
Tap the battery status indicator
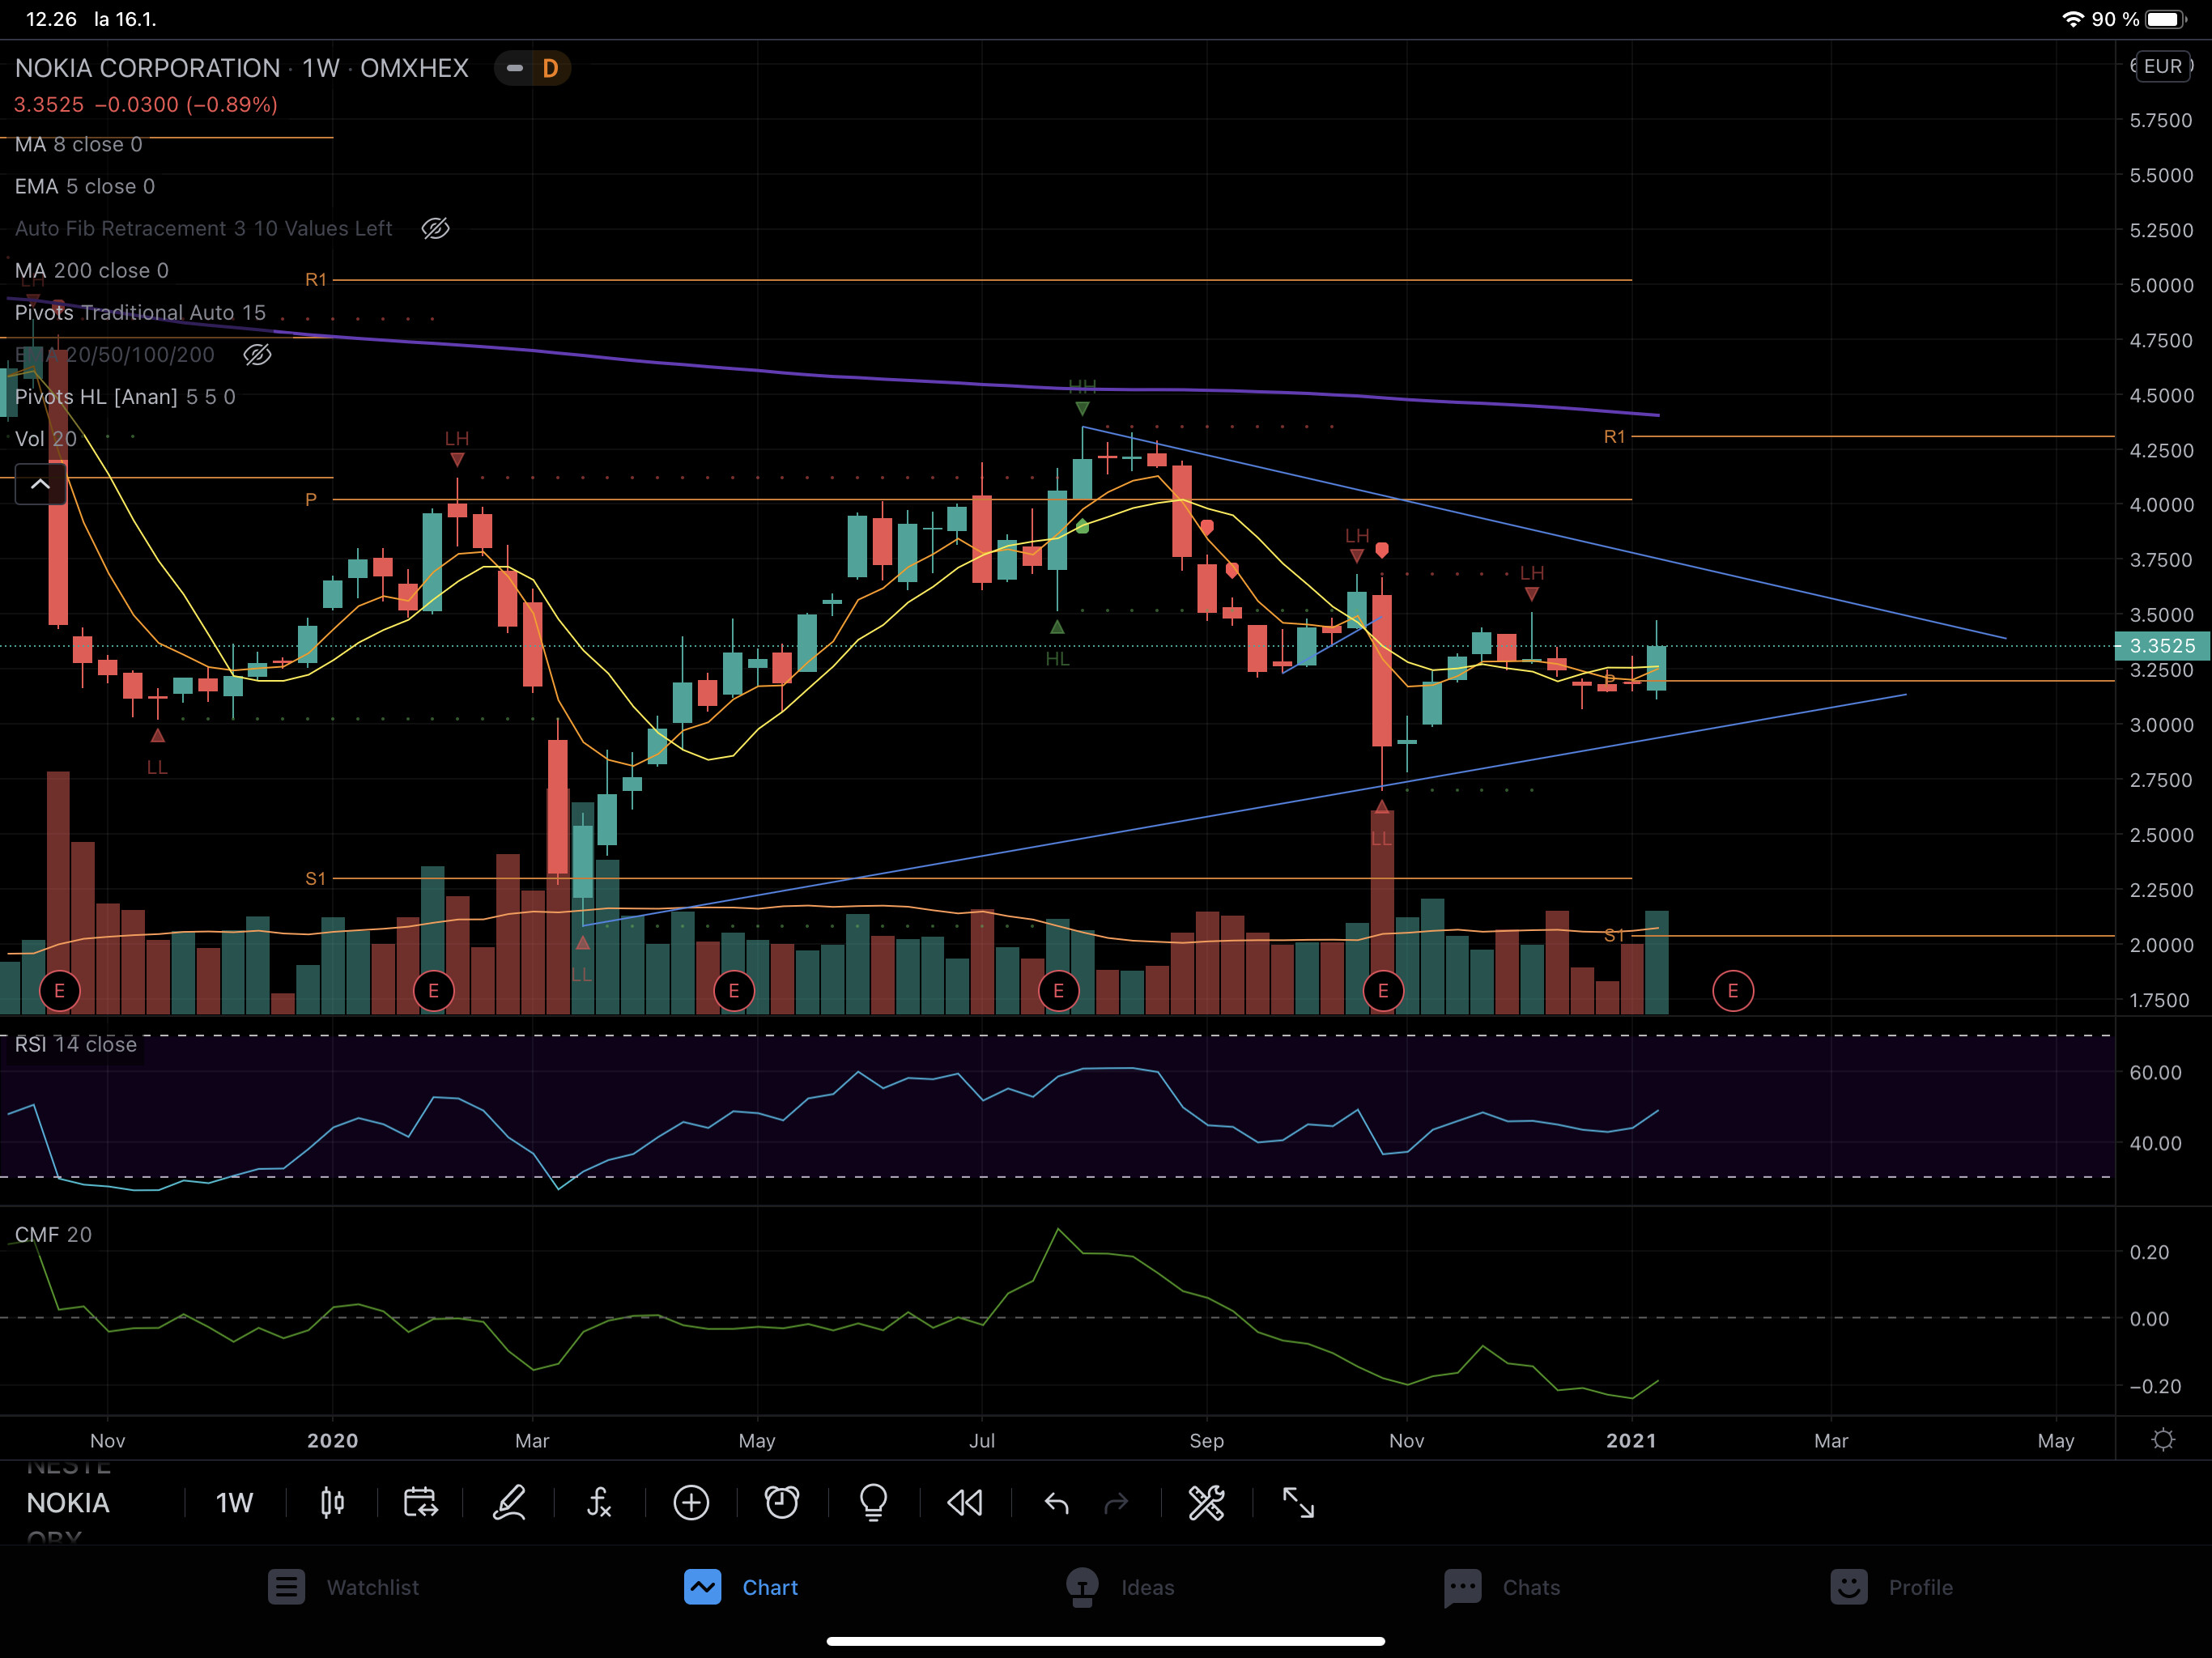[2167, 19]
